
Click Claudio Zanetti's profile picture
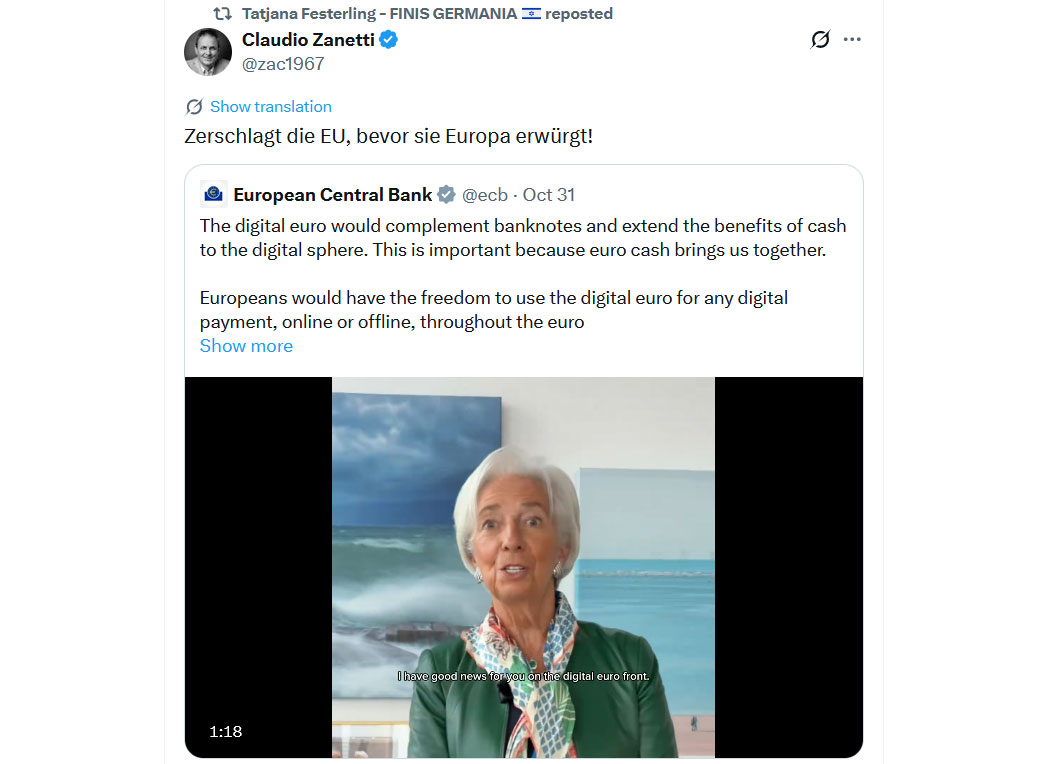point(208,52)
